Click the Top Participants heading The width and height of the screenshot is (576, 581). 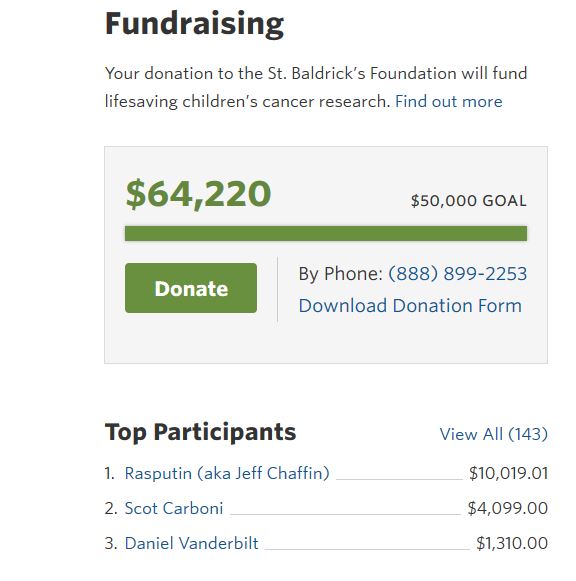(200, 432)
